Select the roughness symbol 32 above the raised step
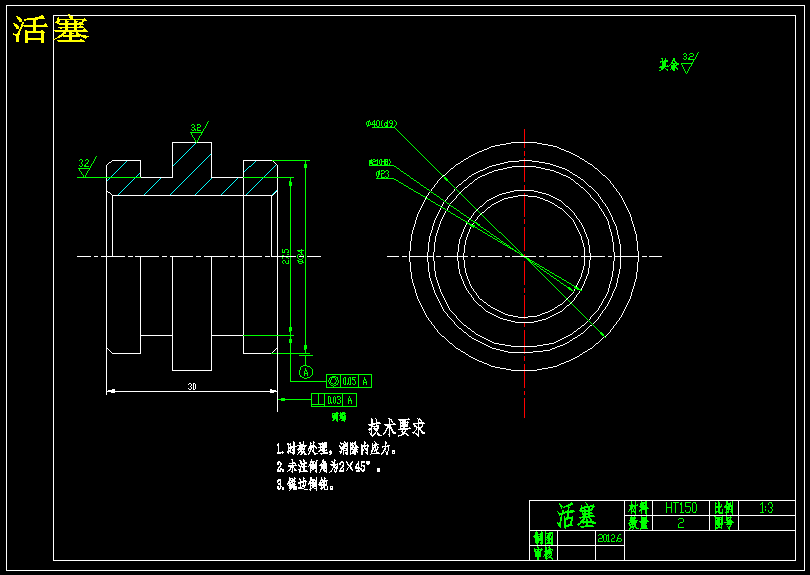 click(198, 132)
